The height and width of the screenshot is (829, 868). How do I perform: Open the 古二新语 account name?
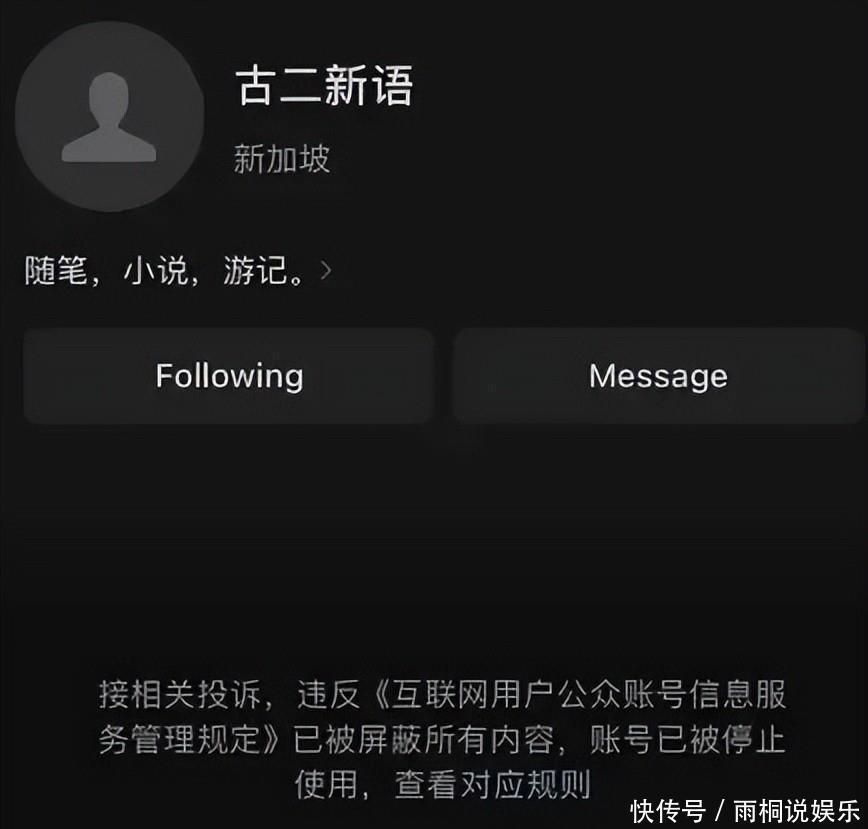tap(324, 85)
